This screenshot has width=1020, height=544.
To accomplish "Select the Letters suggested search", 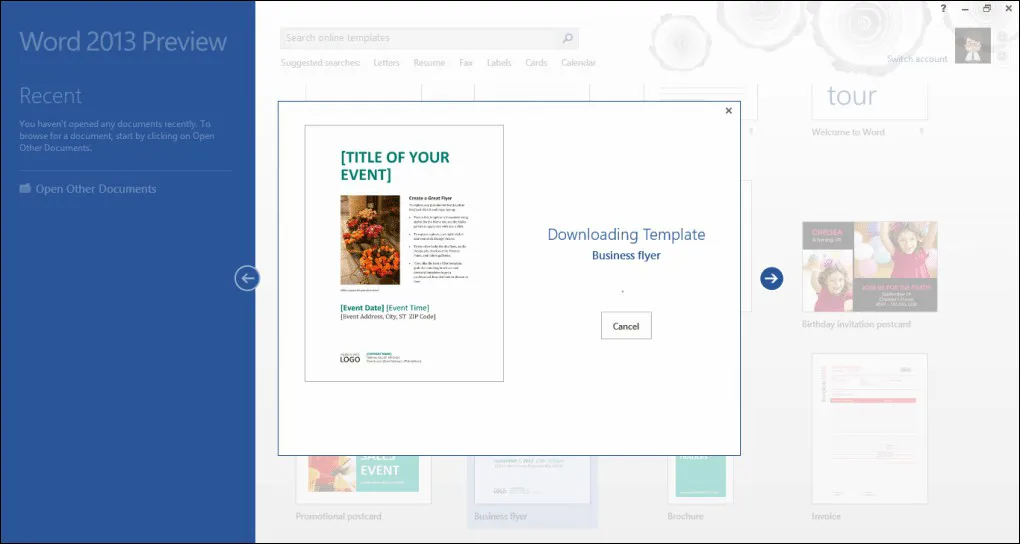I will pos(386,63).
